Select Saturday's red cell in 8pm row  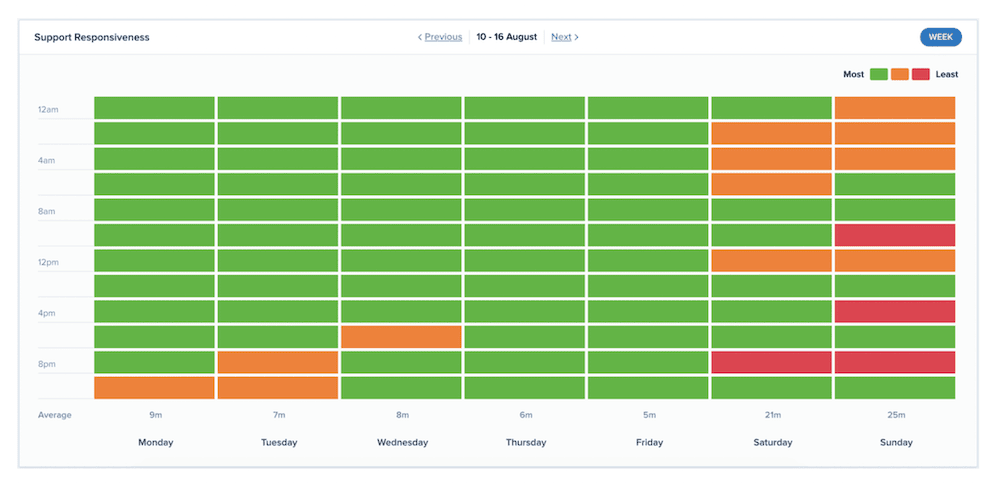tap(772, 362)
